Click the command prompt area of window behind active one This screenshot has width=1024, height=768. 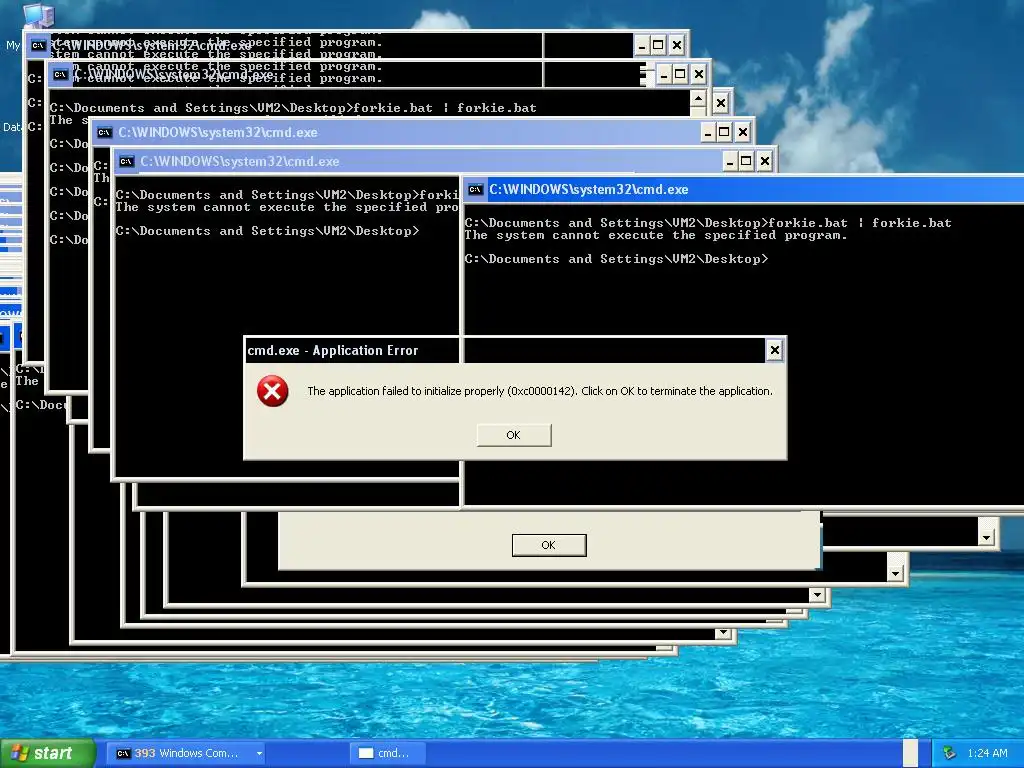(287, 327)
